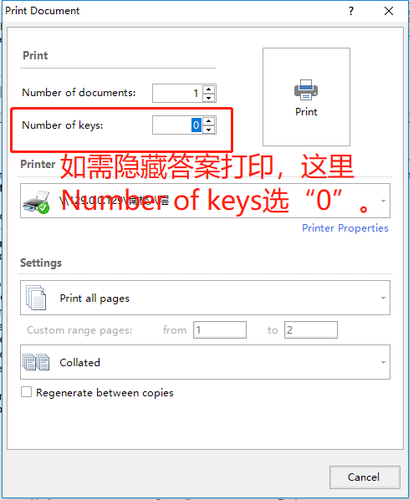Open the help question mark in title bar
Viewport: 410px width, 500px height.
[x=351, y=11]
